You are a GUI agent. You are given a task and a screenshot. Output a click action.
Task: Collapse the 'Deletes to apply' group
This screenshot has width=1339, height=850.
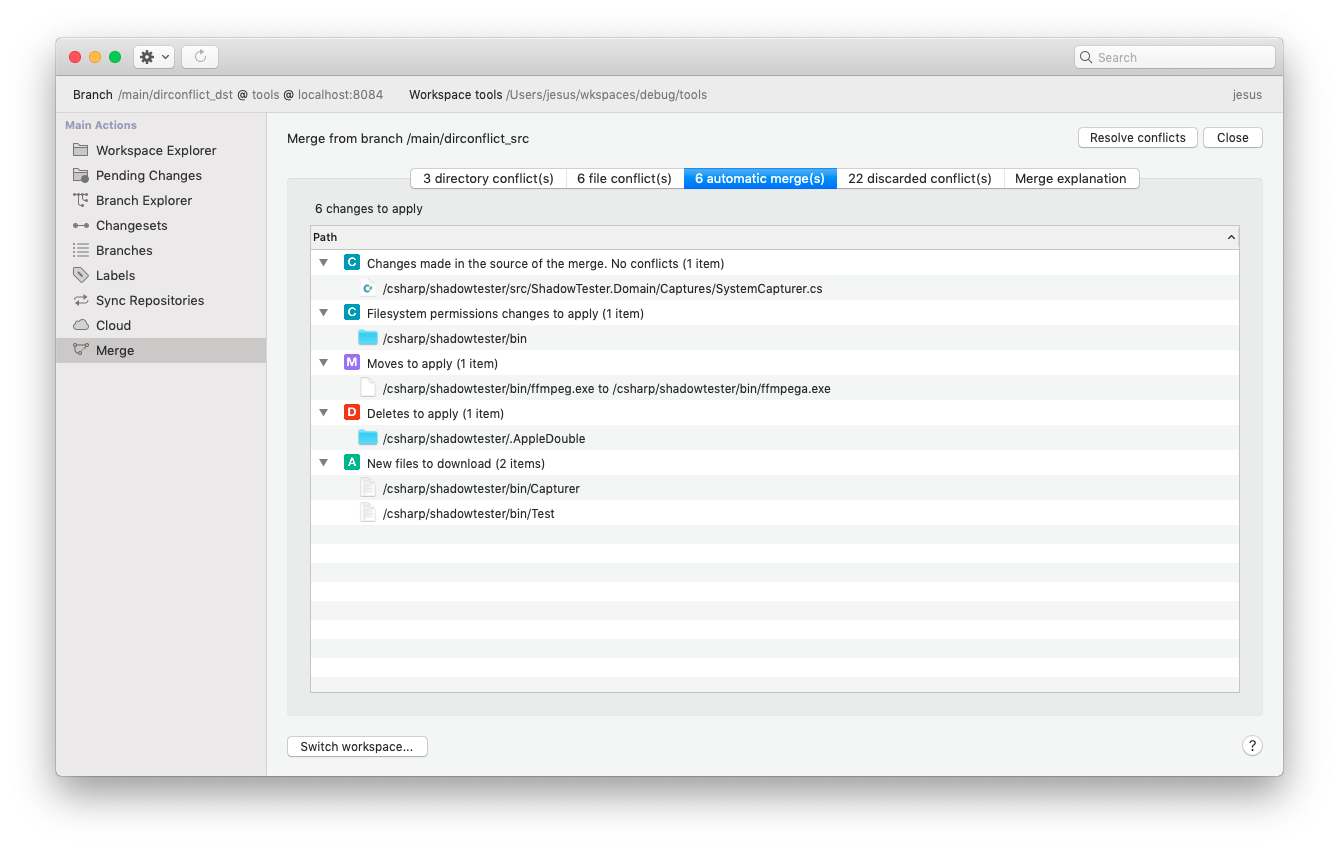323,412
